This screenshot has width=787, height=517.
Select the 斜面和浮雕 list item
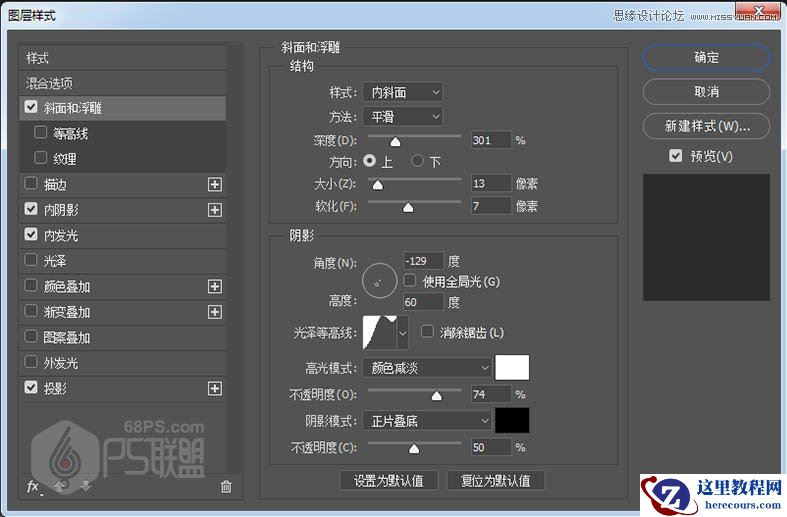tap(122, 108)
